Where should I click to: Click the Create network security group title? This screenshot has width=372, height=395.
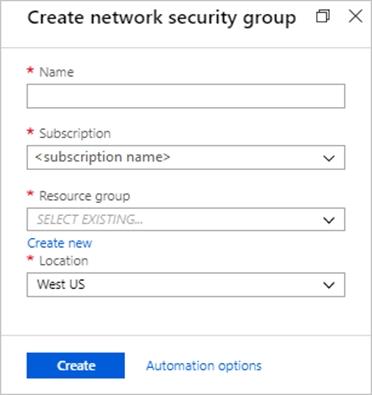162,18
